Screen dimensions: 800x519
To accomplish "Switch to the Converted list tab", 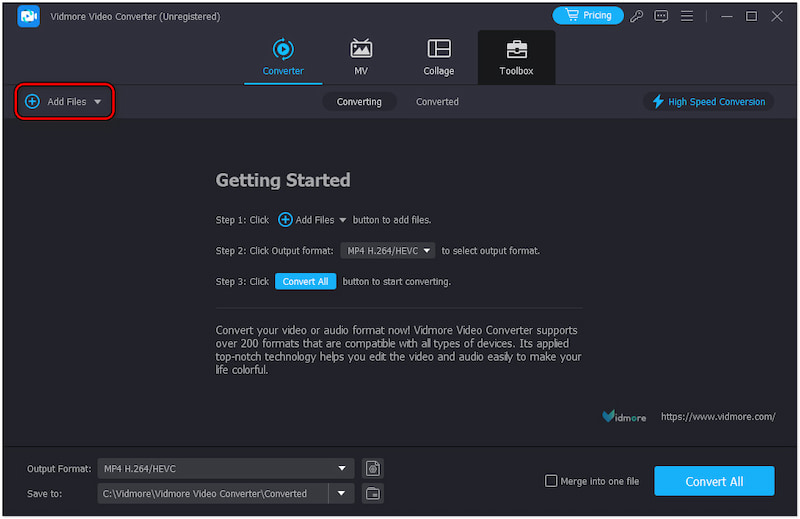I will click(x=437, y=102).
